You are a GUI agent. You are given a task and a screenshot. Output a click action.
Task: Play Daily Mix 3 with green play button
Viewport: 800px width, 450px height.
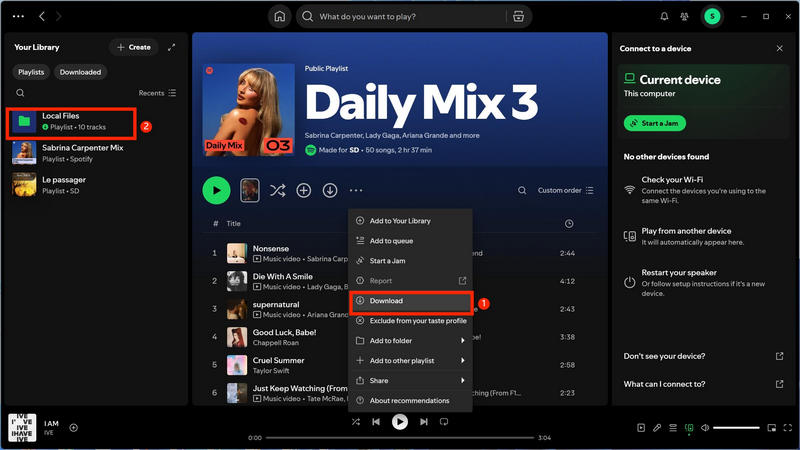point(216,190)
